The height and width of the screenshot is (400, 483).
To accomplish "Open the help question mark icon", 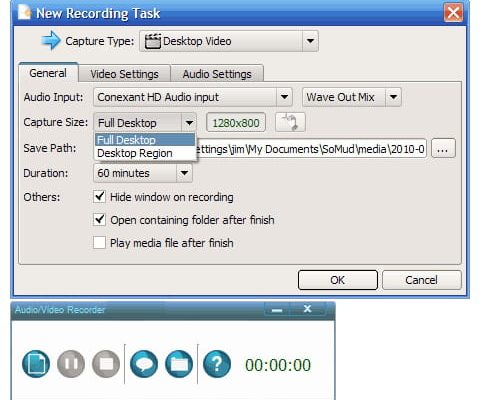I will [217, 364].
